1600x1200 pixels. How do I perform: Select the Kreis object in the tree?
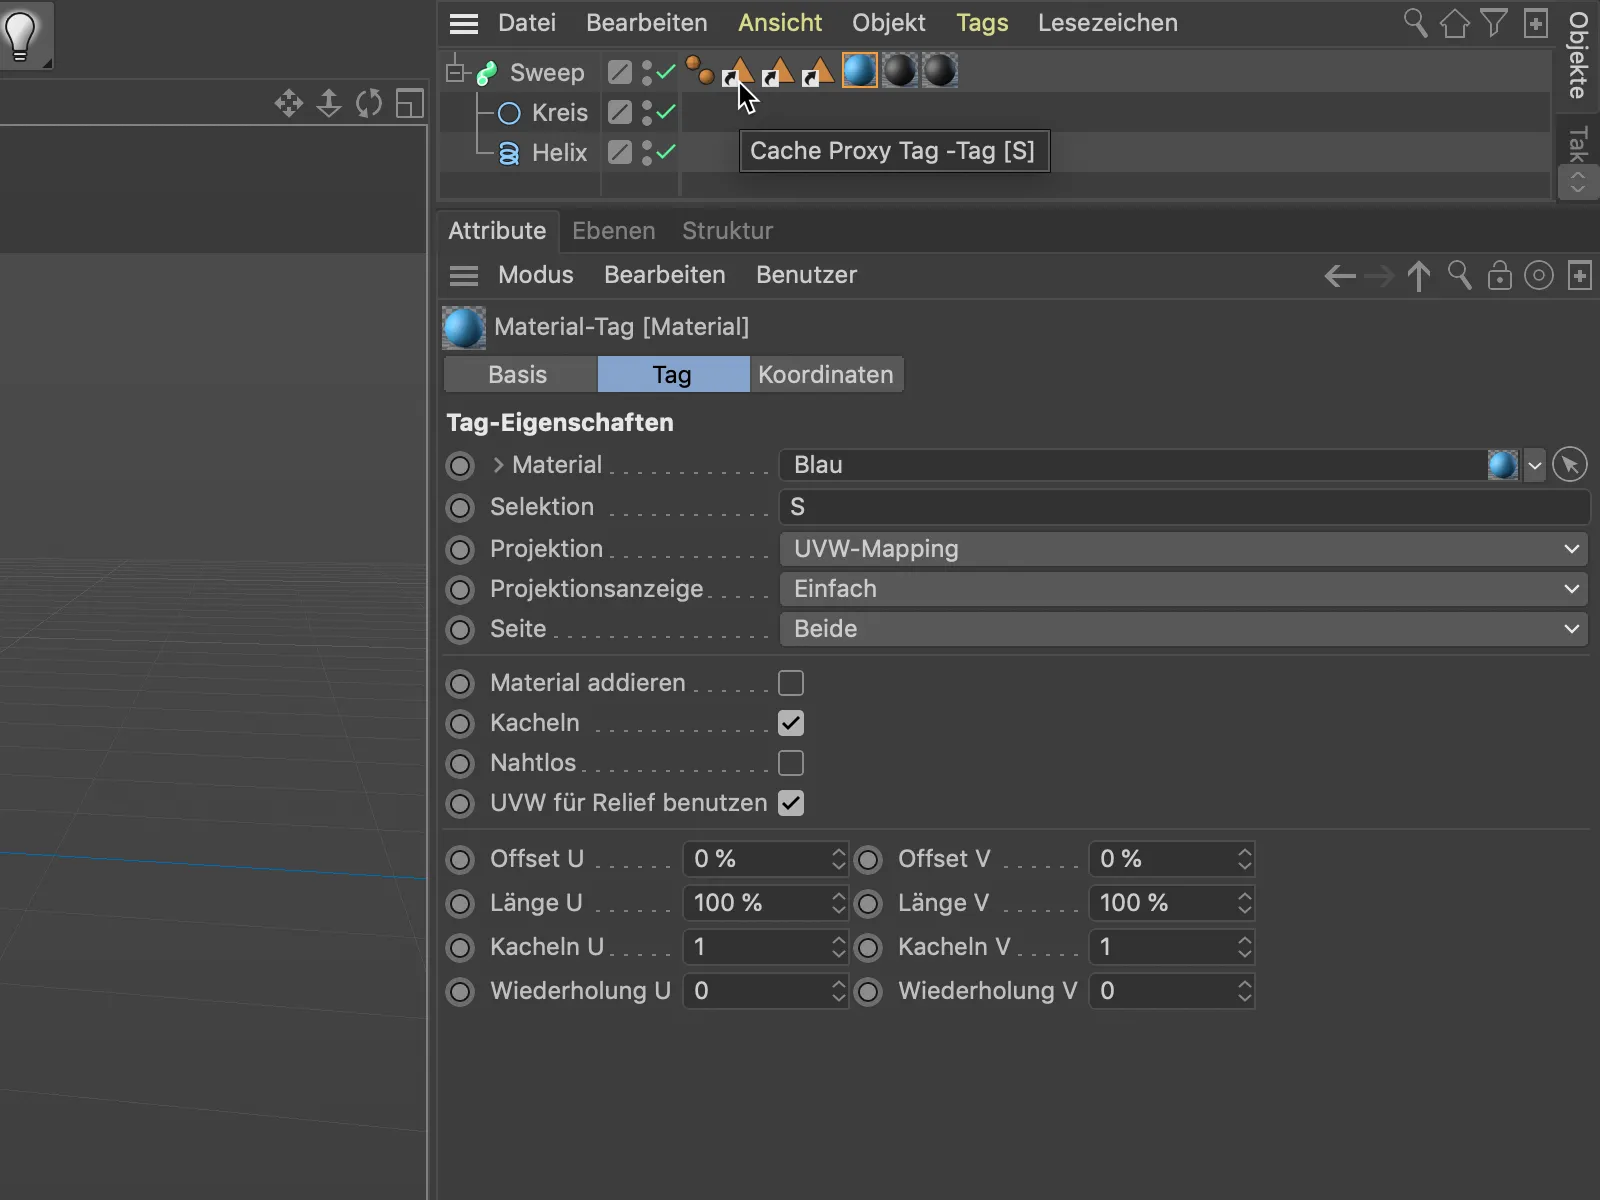click(x=559, y=113)
